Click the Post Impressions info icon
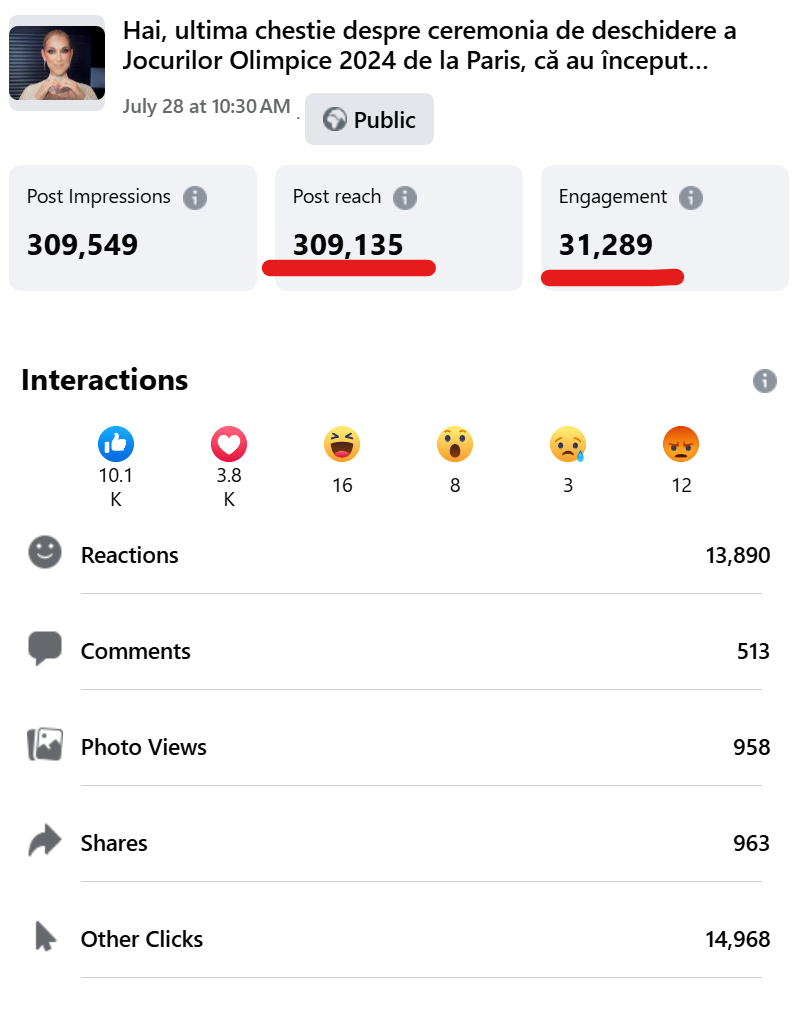The image size is (793, 1012). pos(195,197)
